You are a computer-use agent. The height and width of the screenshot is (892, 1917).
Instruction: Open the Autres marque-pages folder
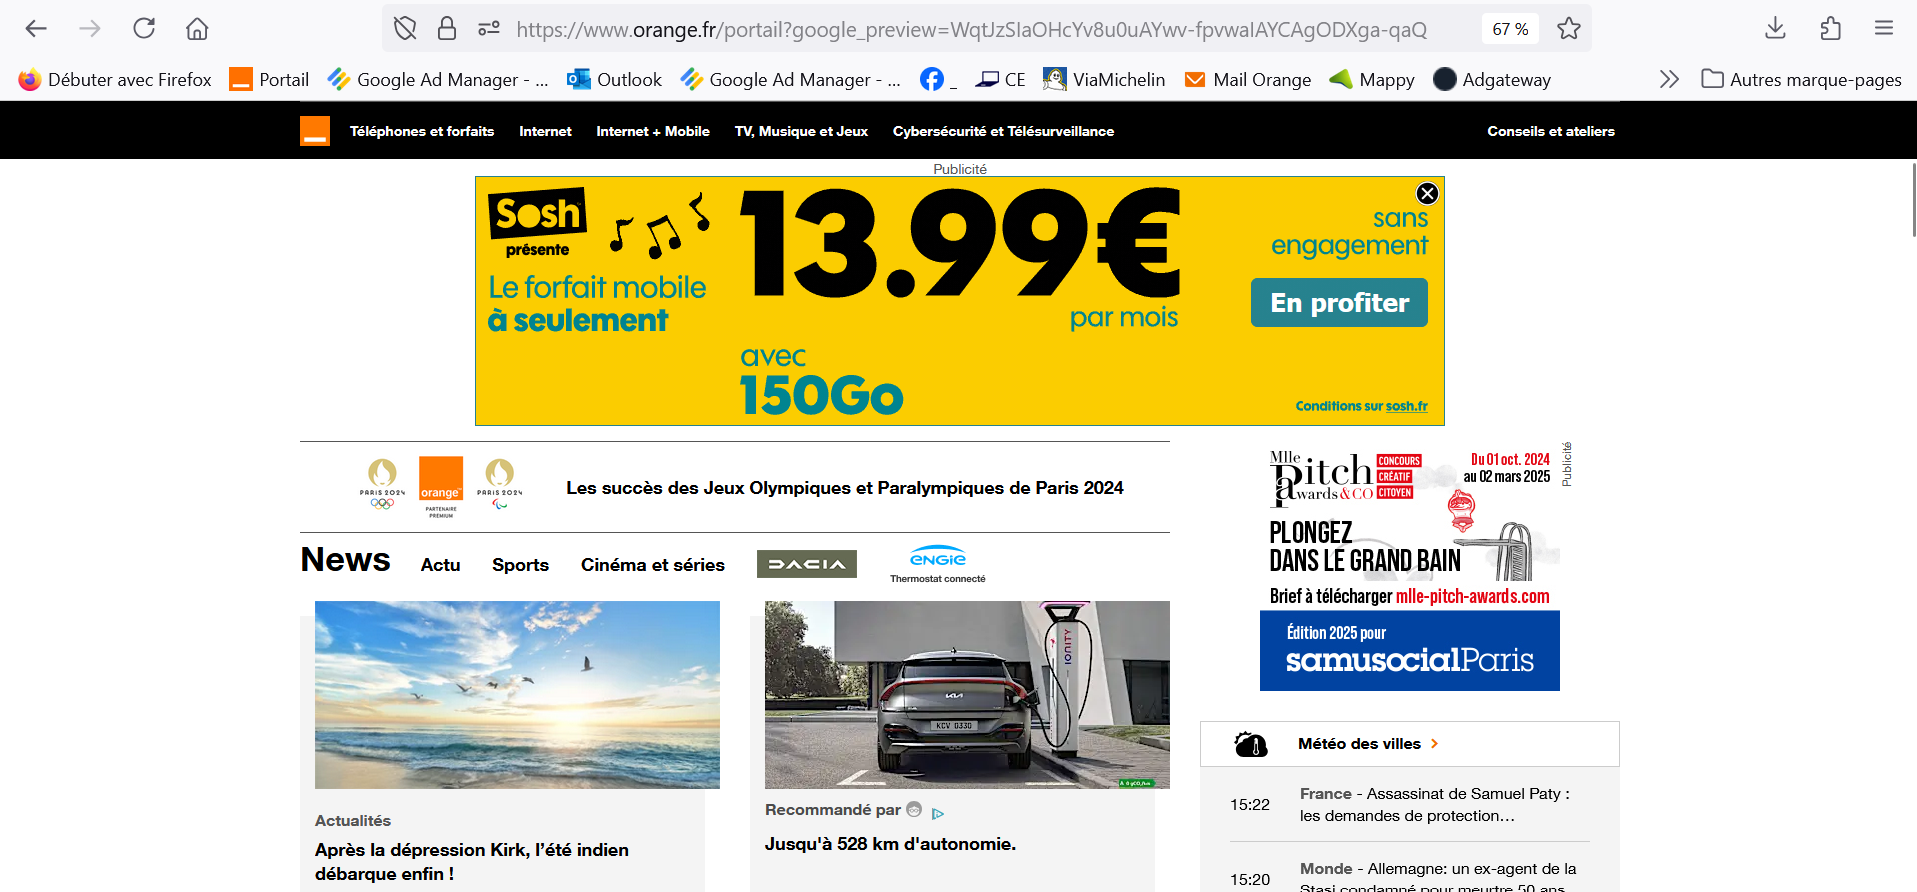click(1801, 79)
